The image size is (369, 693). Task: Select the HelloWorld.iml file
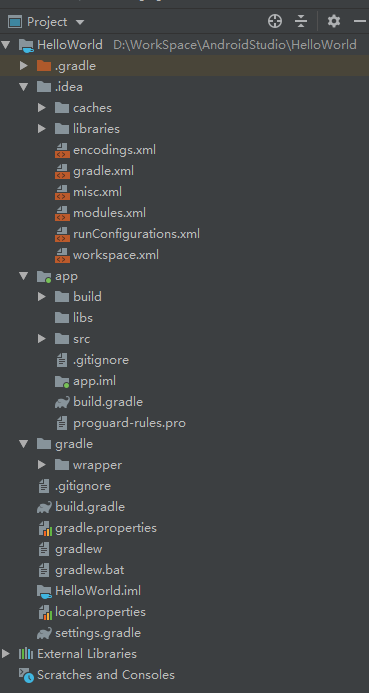[98, 590]
